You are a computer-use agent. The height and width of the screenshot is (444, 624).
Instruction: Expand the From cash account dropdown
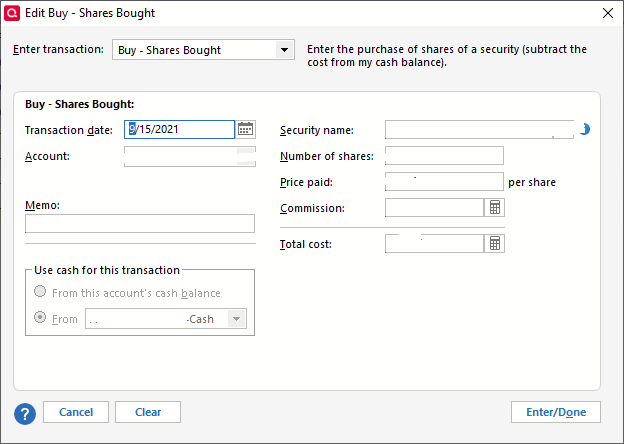[x=237, y=319]
